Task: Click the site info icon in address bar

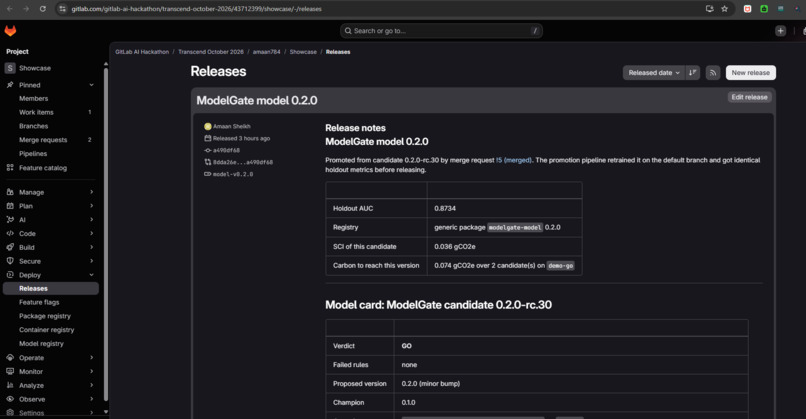Action: pos(62,9)
